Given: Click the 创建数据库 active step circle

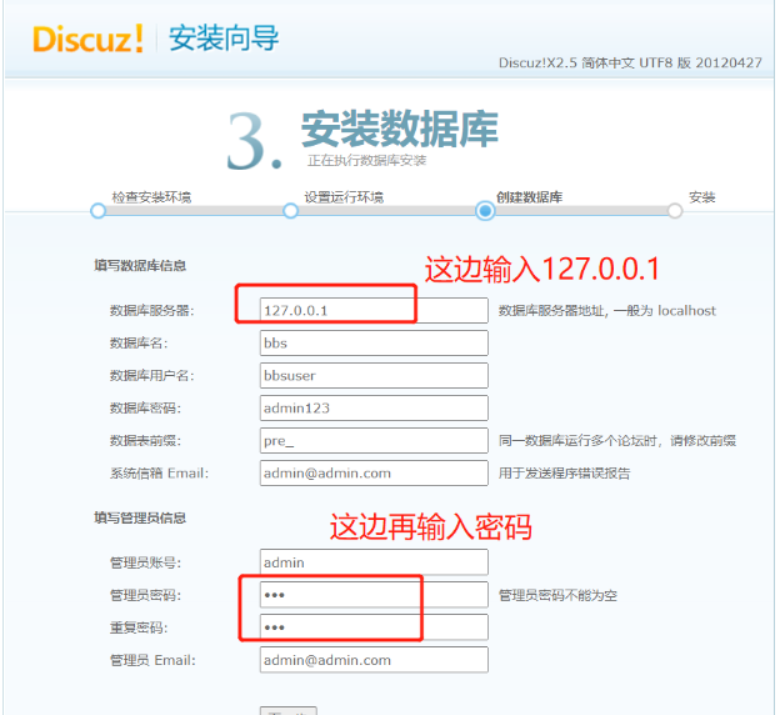Looking at the screenshot, I should (x=485, y=211).
